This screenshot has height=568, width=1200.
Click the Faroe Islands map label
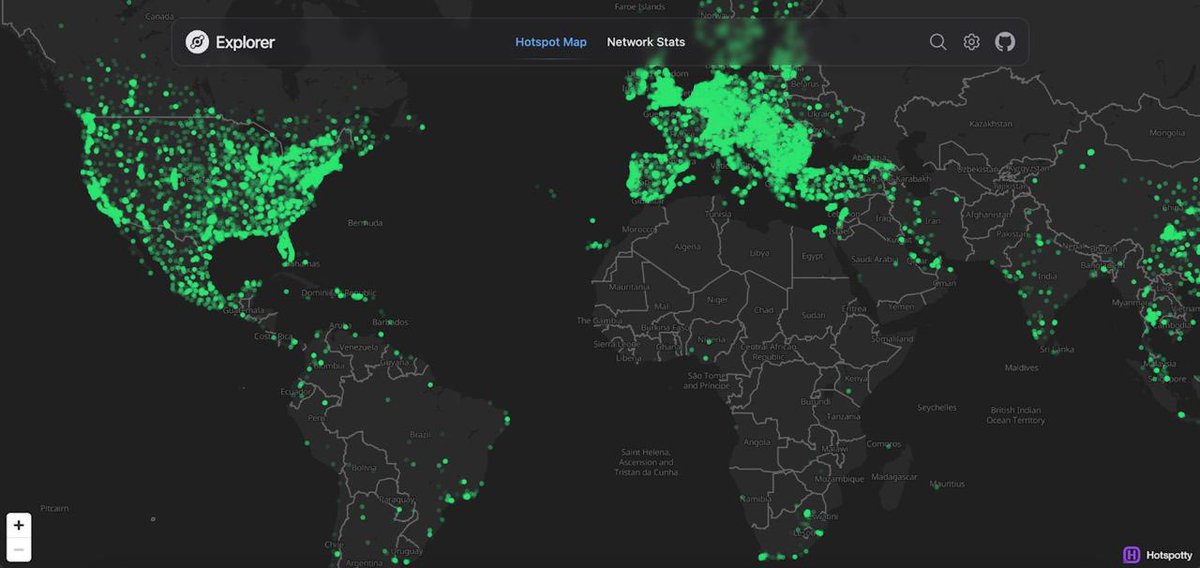click(642, 6)
